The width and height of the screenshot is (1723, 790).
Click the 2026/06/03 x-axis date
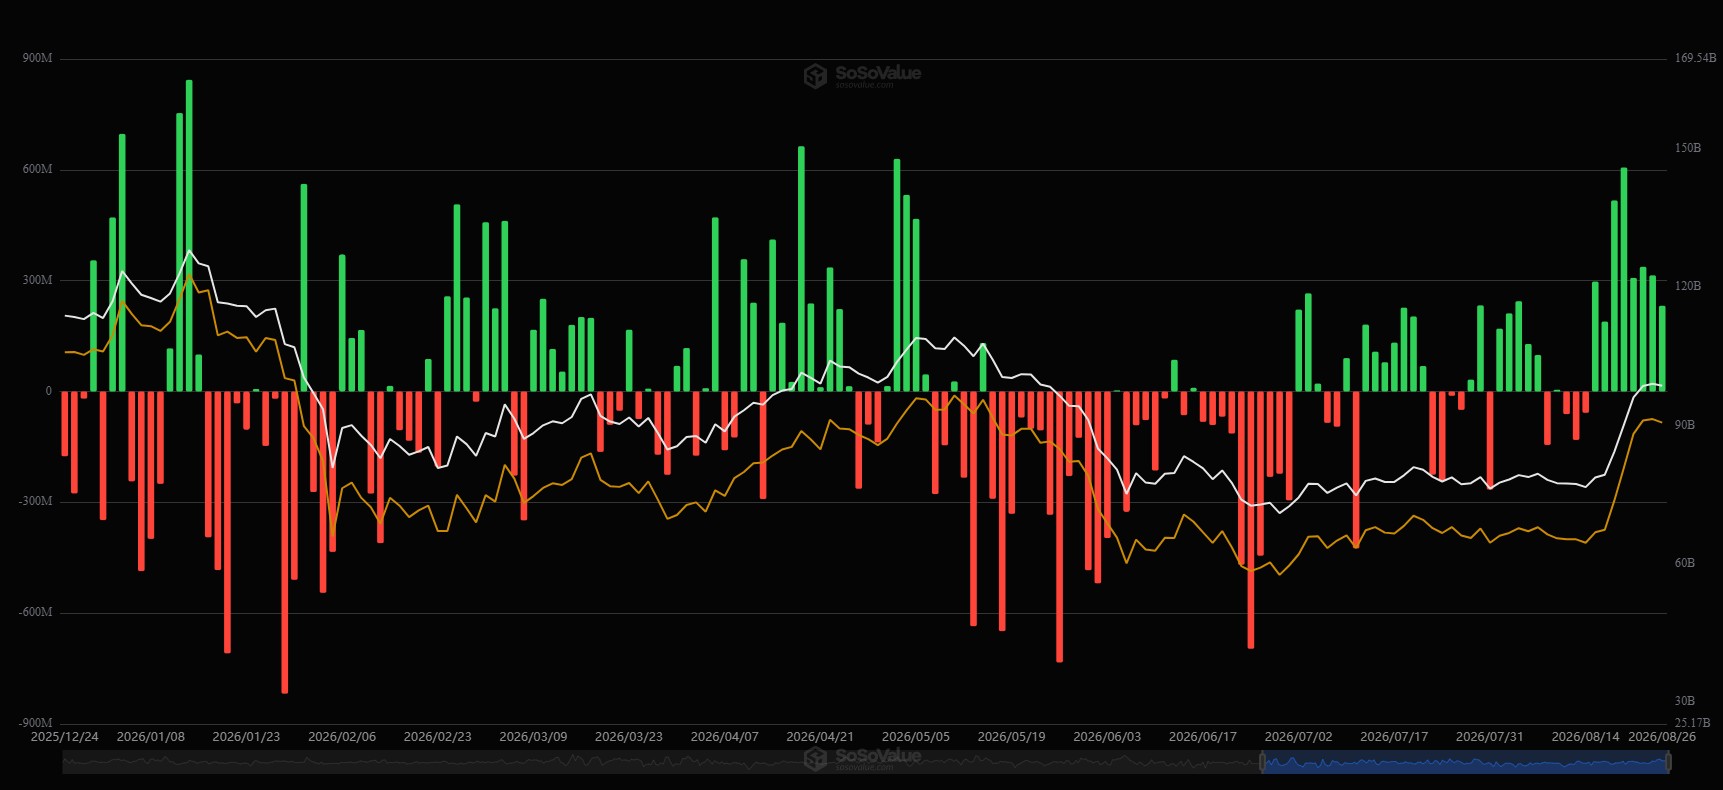[x=1107, y=737]
